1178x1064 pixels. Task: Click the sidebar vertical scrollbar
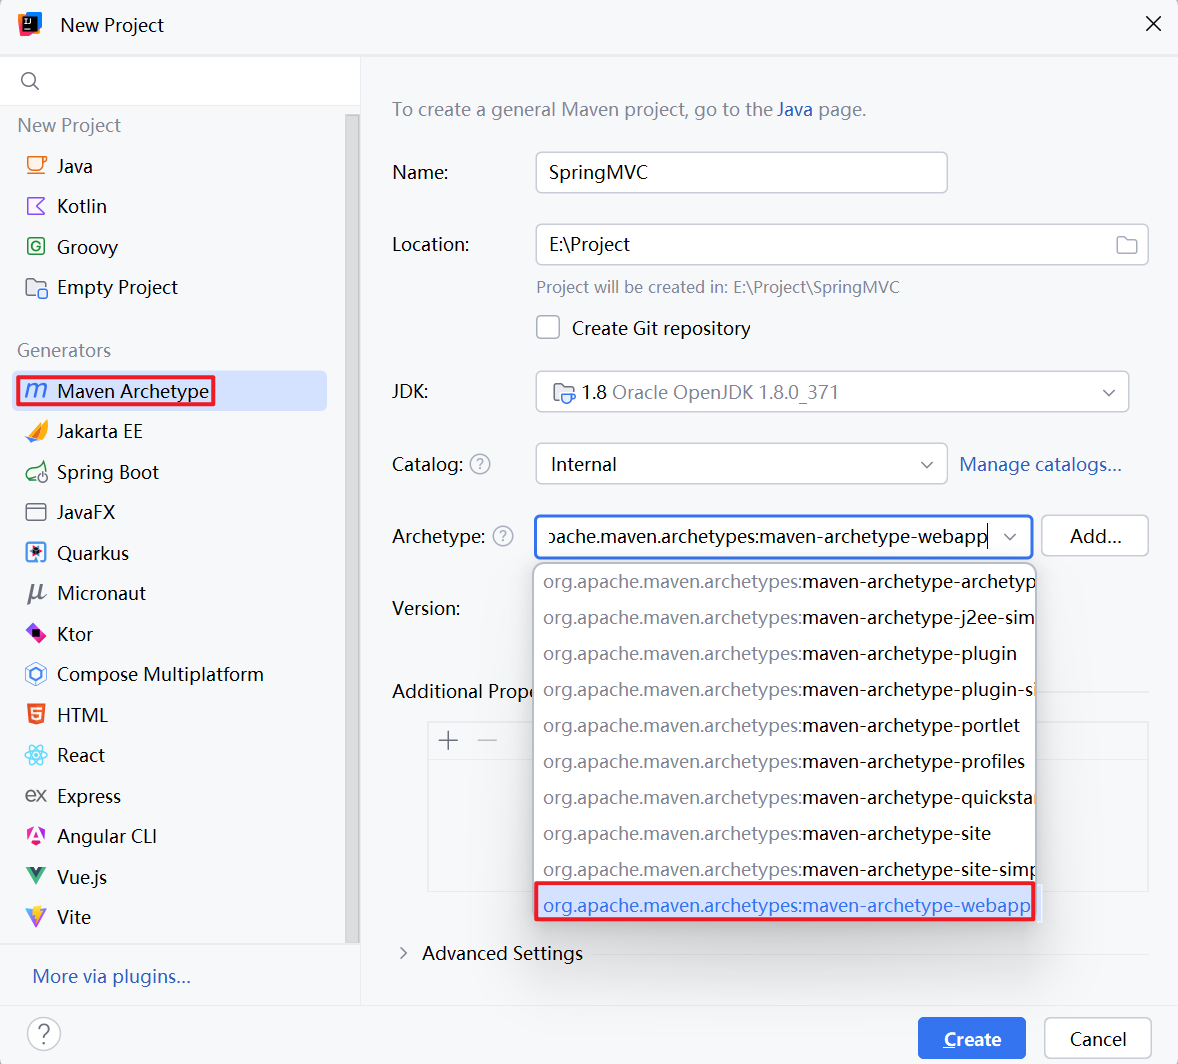[352, 527]
